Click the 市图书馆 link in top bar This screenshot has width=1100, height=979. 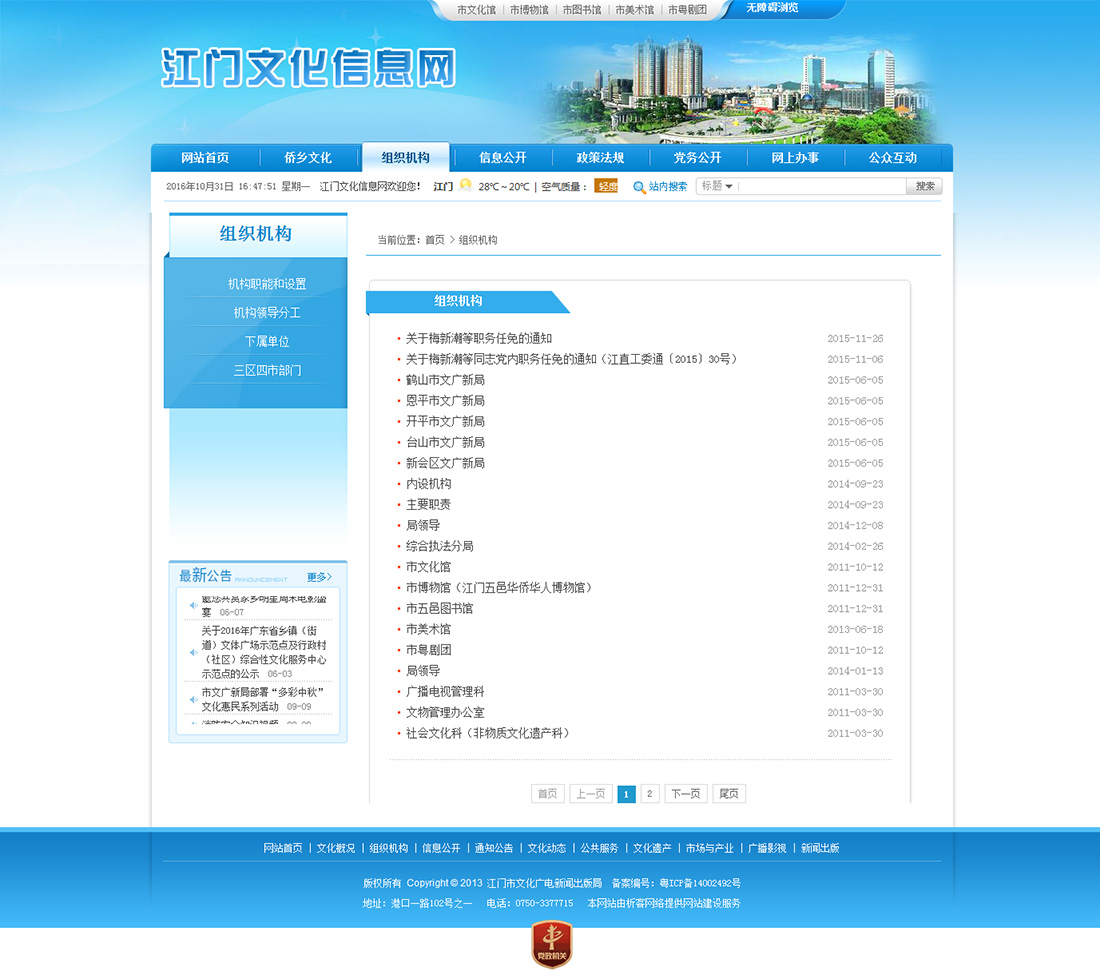pyautogui.click(x=581, y=10)
